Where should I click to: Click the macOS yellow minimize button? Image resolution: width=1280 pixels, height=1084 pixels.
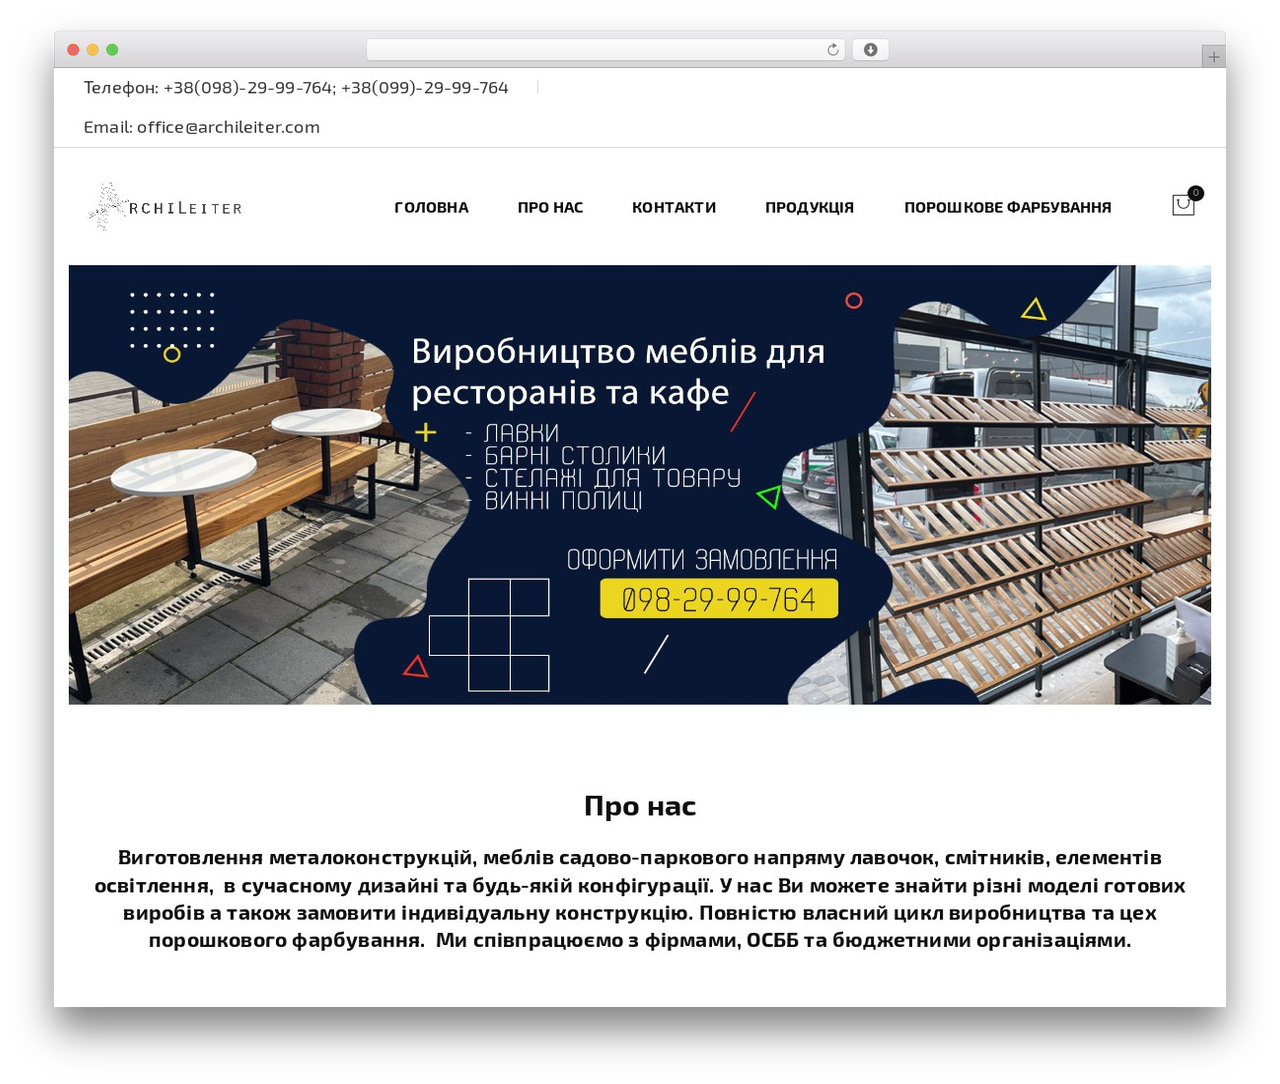[x=93, y=50]
